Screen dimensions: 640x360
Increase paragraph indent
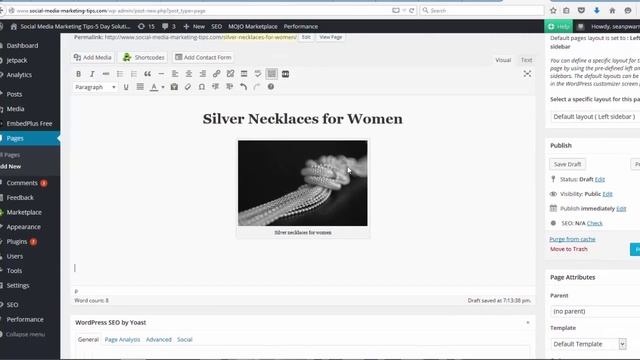229,87
